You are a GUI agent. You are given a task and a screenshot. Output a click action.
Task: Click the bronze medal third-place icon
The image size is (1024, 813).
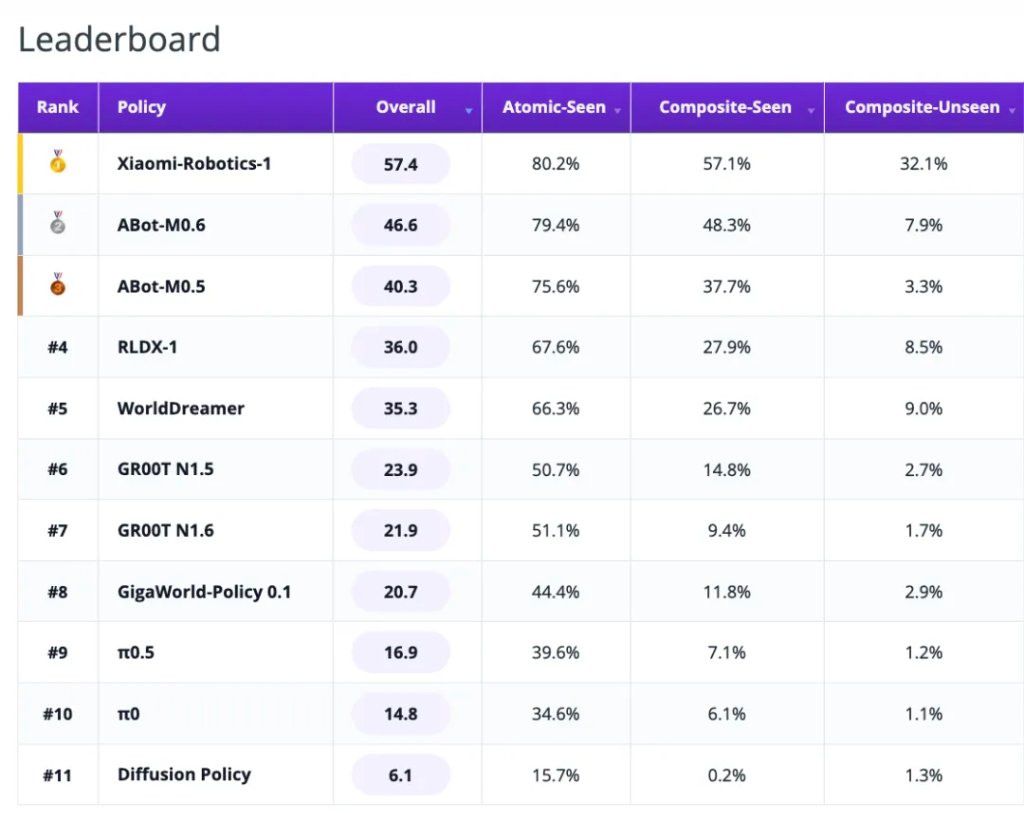(x=57, y=284)
